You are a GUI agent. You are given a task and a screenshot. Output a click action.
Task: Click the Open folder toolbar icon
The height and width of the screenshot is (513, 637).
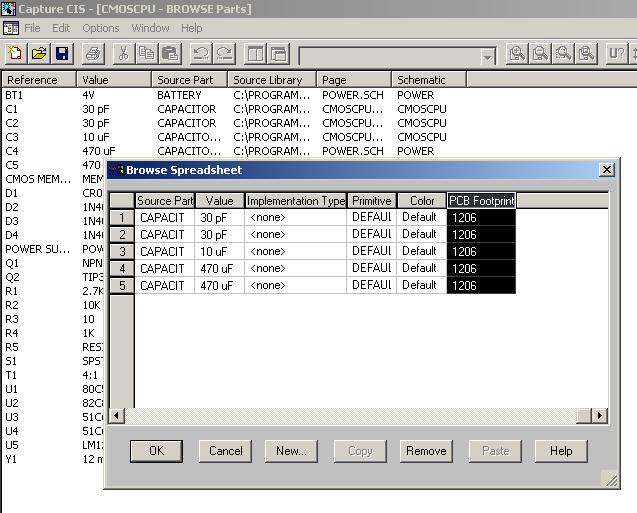click(39, 53)
